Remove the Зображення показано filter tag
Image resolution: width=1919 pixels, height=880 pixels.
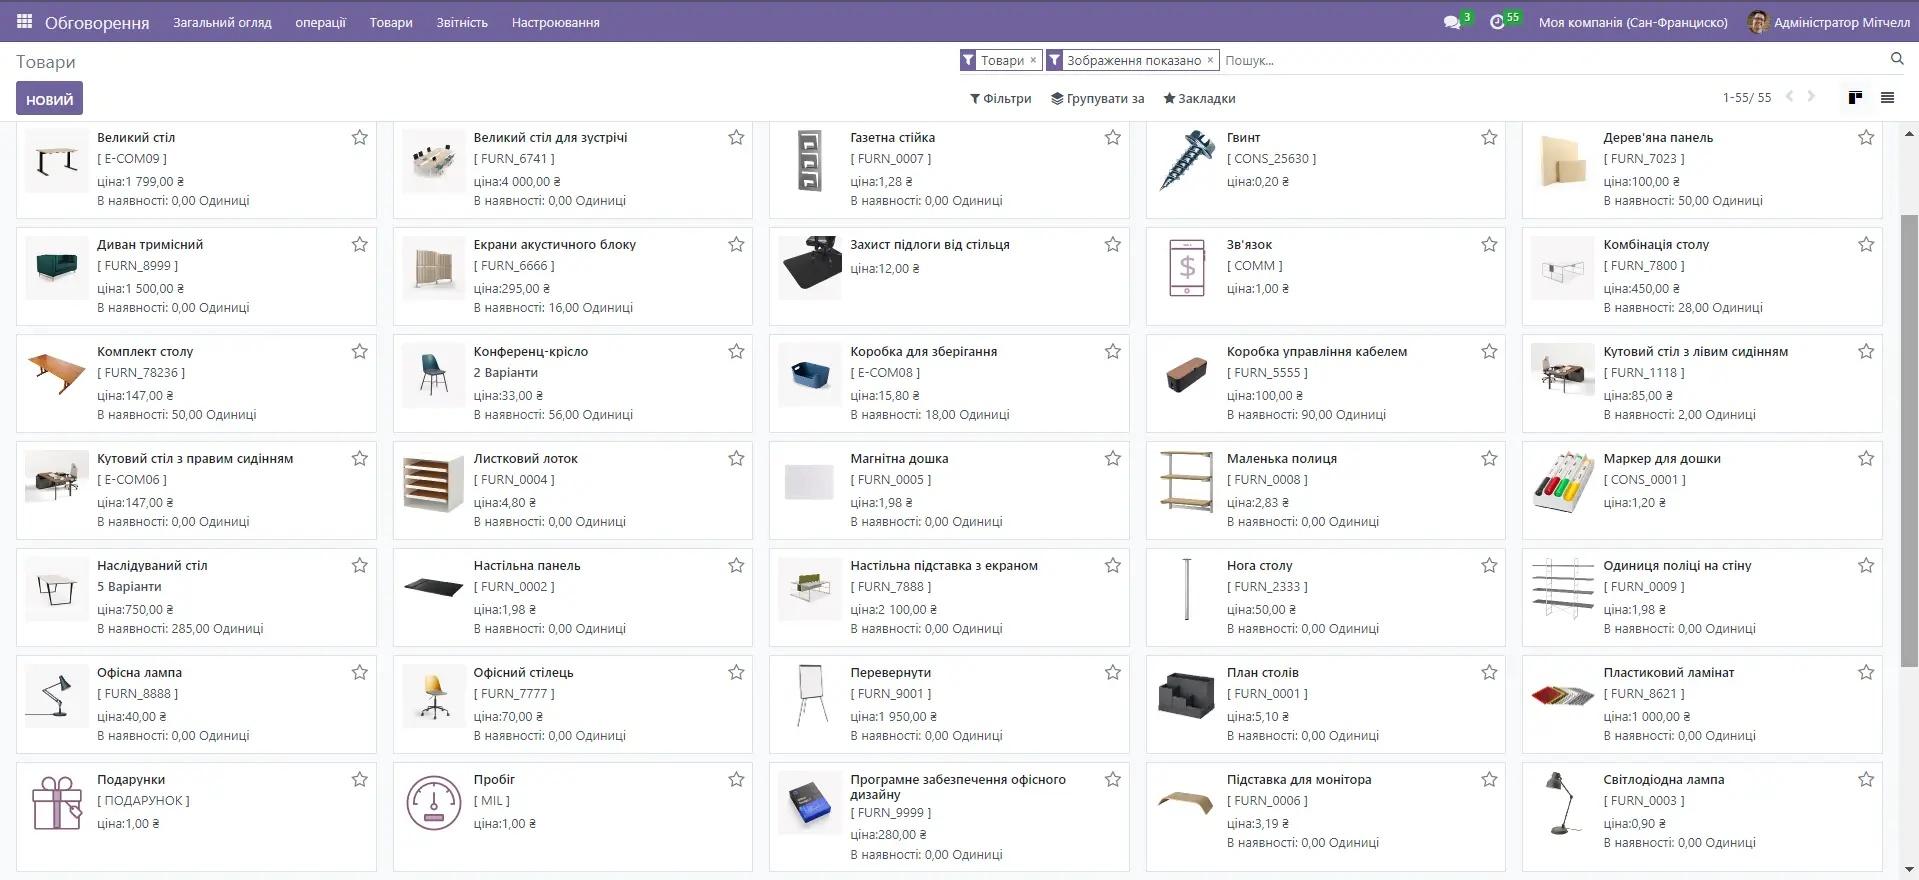(1210, 61)
